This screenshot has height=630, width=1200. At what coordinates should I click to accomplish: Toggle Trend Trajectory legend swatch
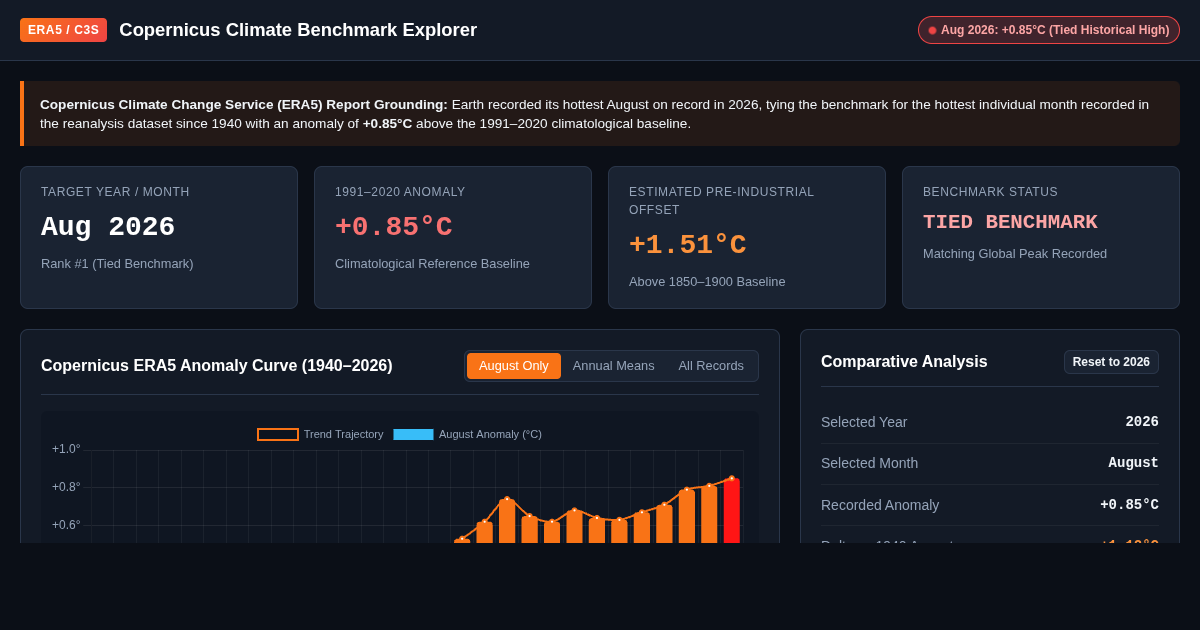coord(278,434)
